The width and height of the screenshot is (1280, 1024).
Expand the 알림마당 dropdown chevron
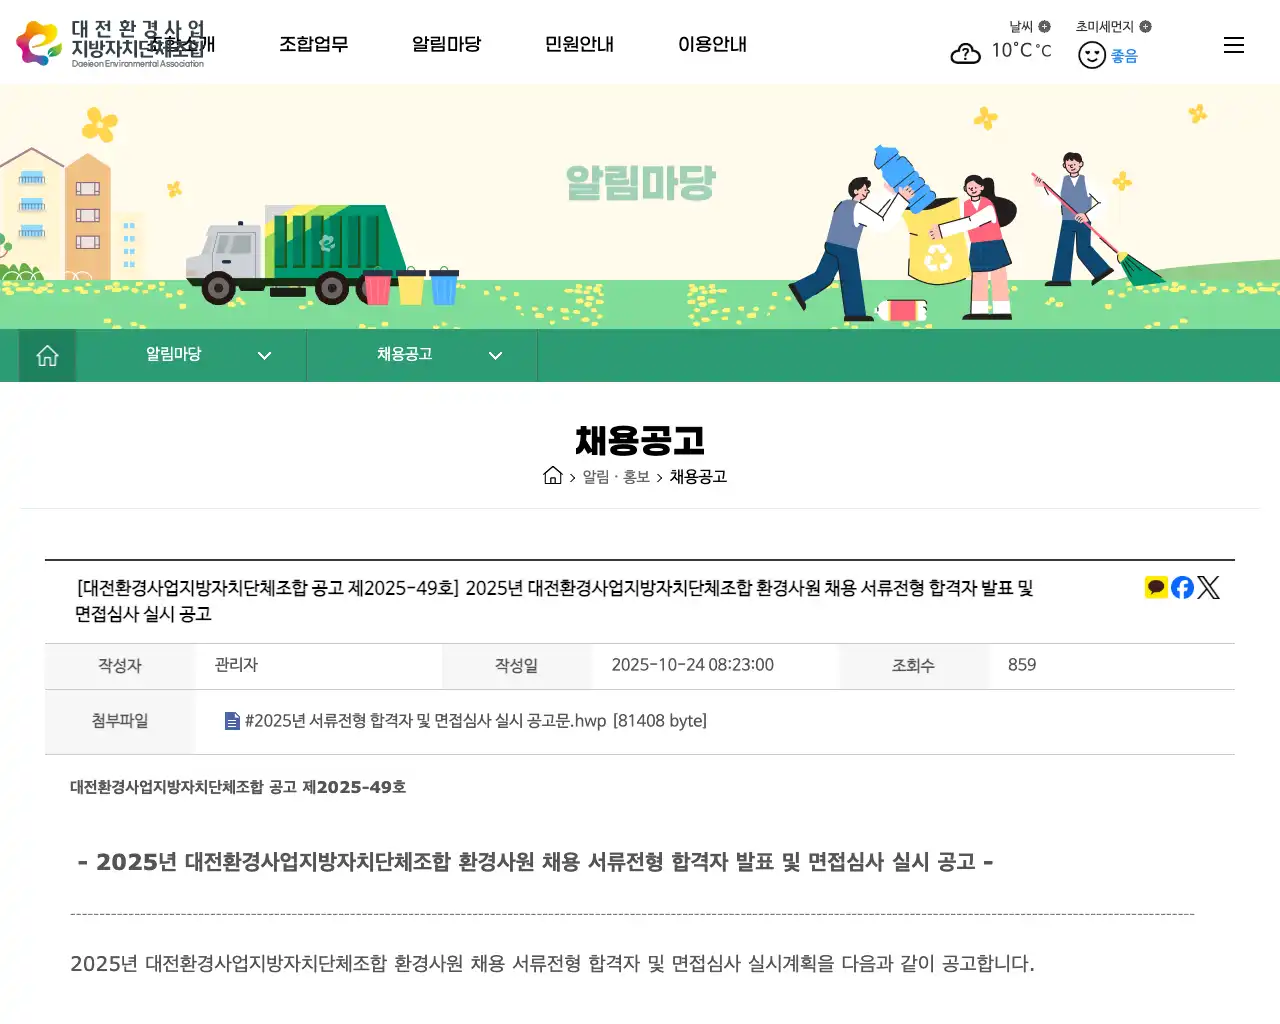pos(264,355)
